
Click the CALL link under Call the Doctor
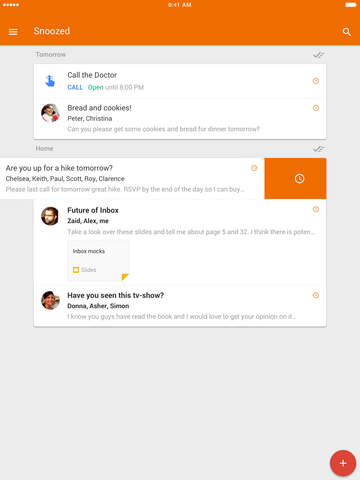coord(75,87)
